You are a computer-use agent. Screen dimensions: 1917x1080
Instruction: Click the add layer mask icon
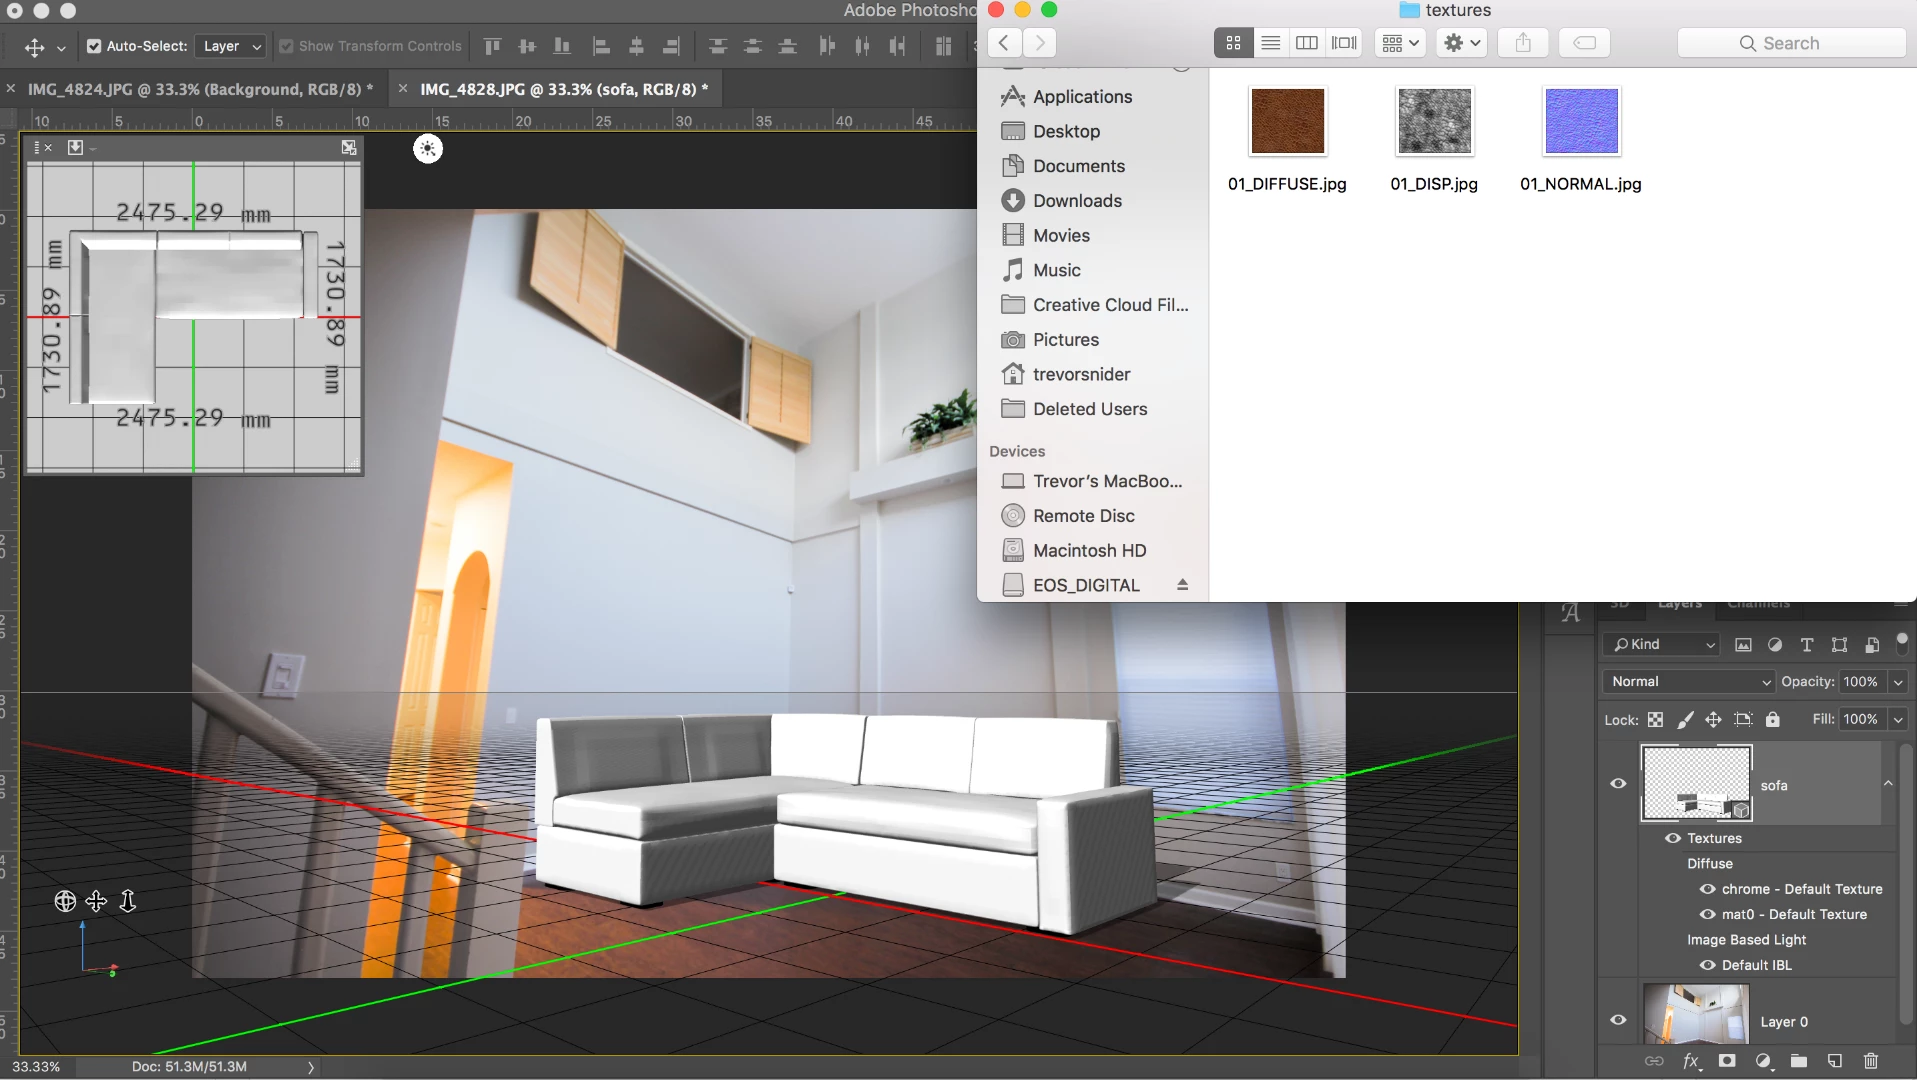1727,1061
